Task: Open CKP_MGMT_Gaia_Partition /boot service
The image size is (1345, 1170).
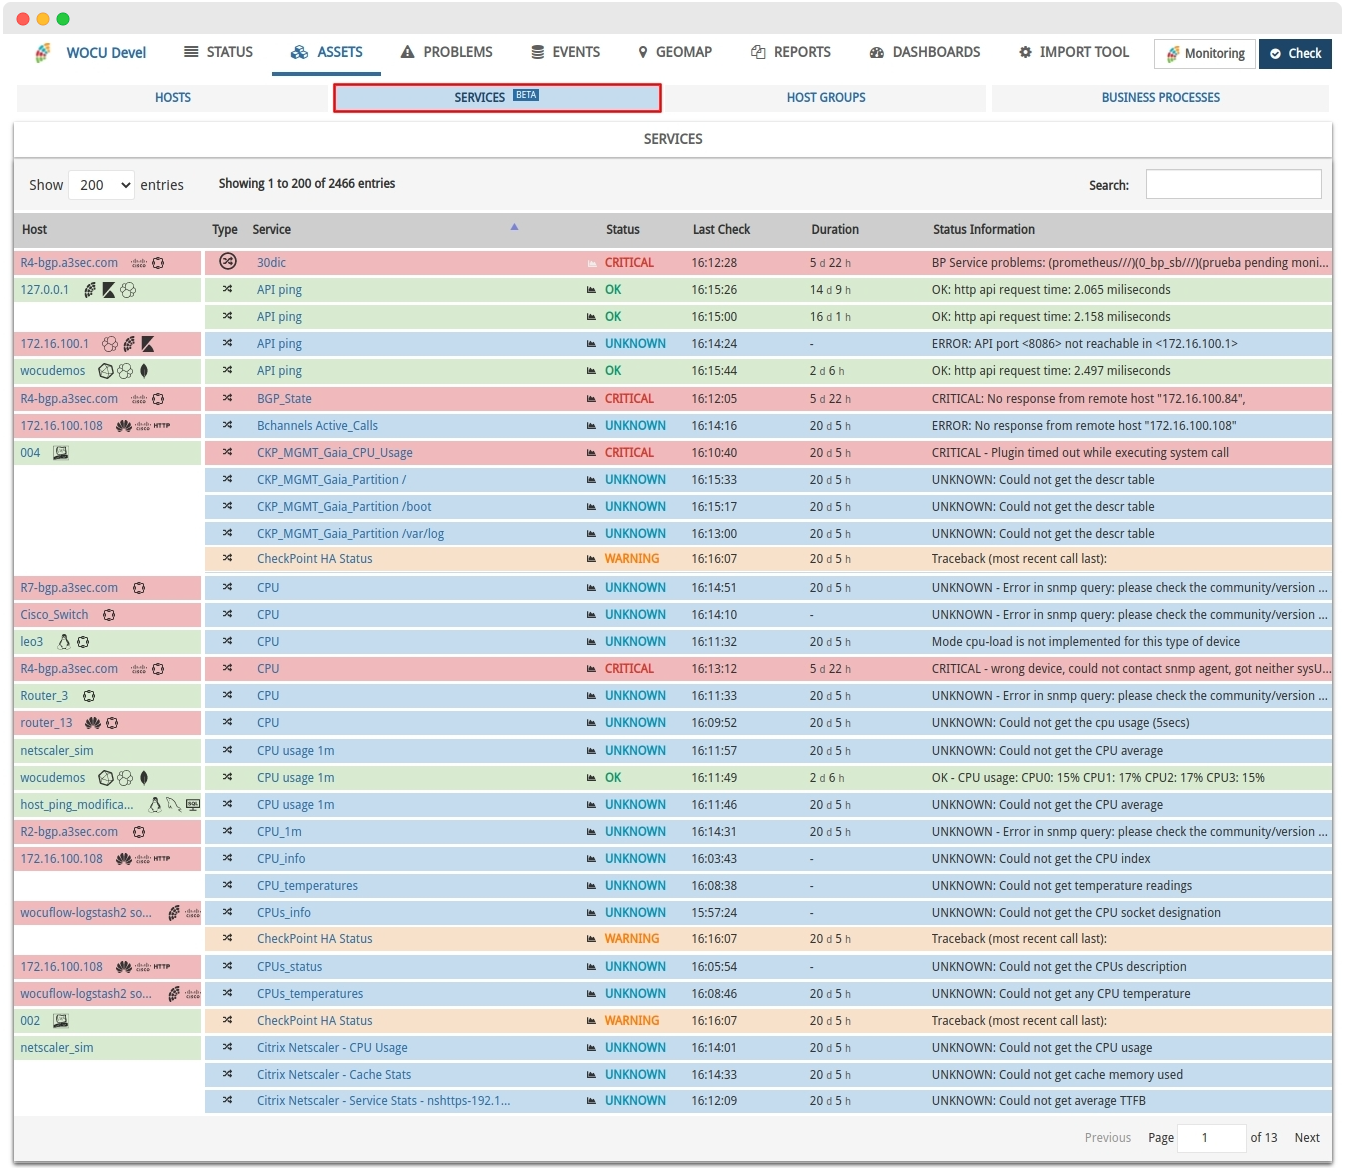Action: (x=344, y=507)
